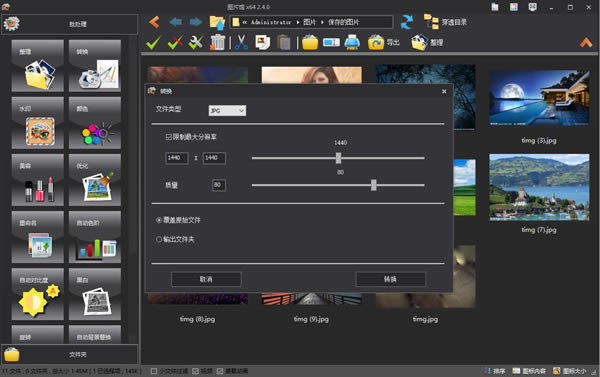Image resolution: width=600 pixels, height=377 pixels.
Task: Open the 颜色 (color) batch tile
Action: [95, 123]
